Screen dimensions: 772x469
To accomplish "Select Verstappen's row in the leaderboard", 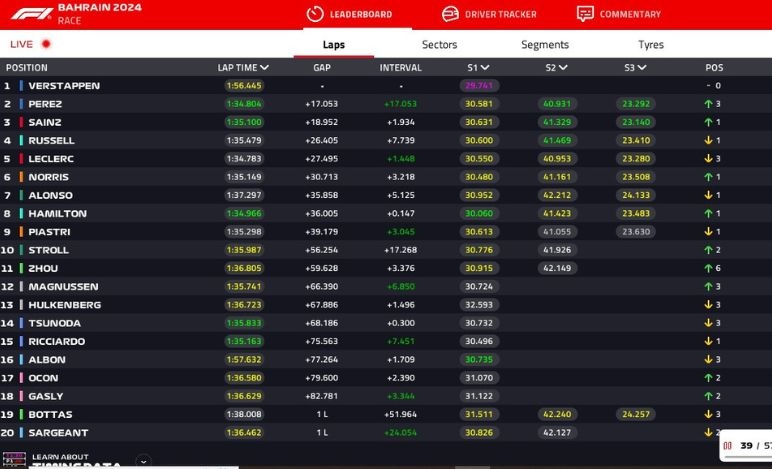I will point(64,86).
